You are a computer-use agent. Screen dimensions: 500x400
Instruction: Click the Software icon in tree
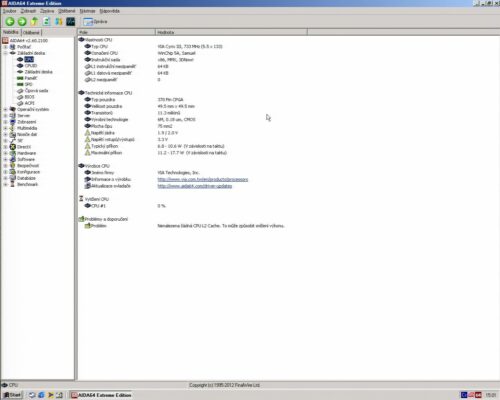pos(13,160)
